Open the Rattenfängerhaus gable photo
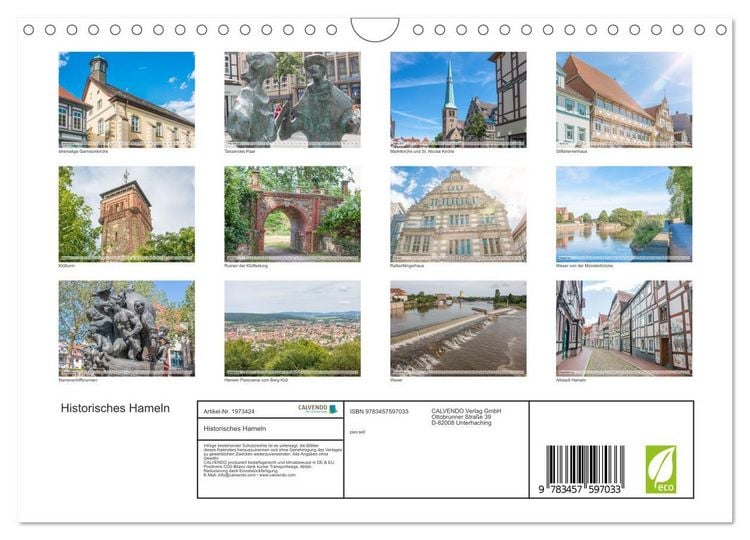The image size is (750, 540). [458, 214]
